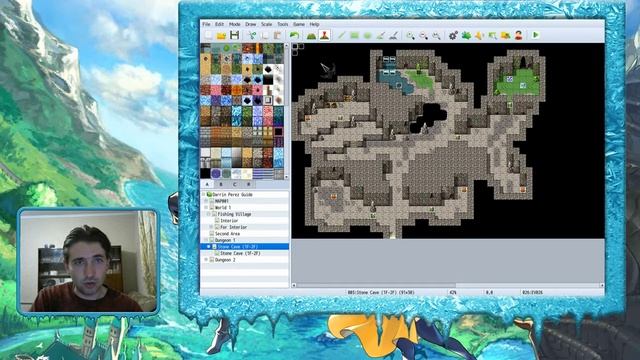This screenshot has width=640, height=360.
Task: Click the webcam video of the presenter
Action: pos(89,261)
